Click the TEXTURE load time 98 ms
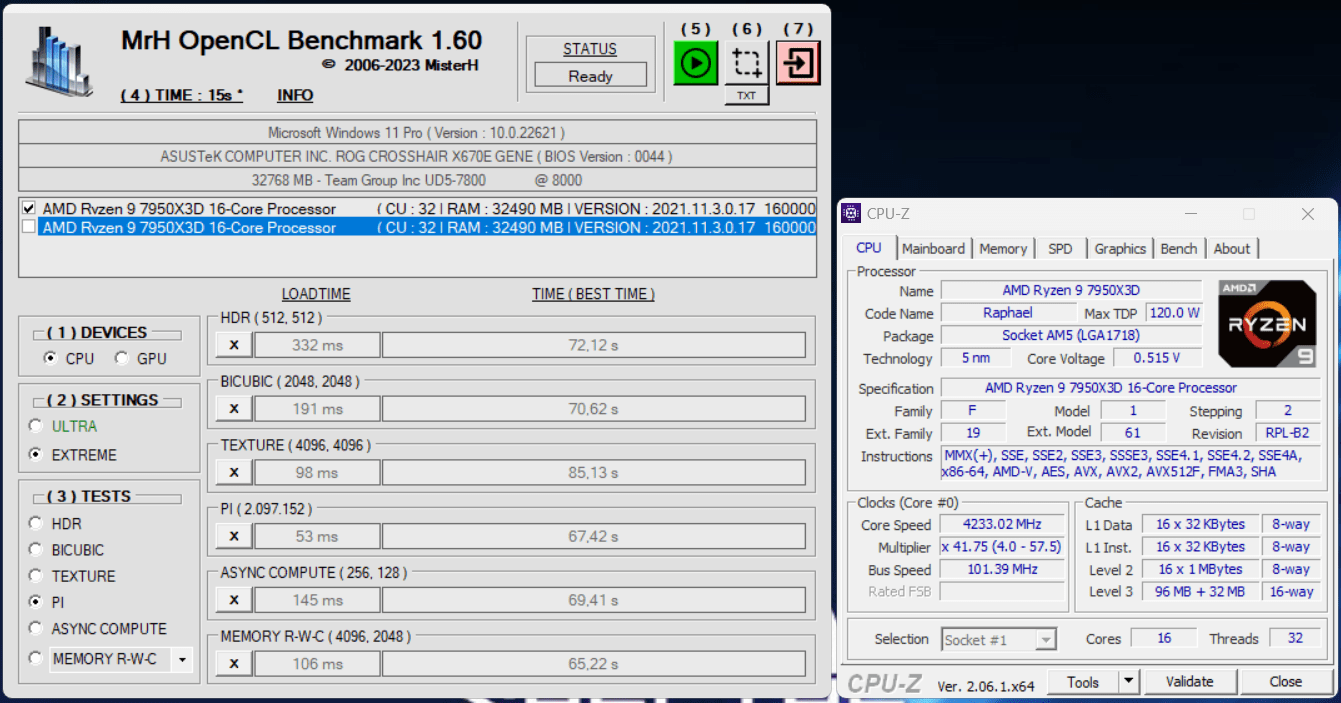Screen dimensions: 1341x703 pos(317,472)
